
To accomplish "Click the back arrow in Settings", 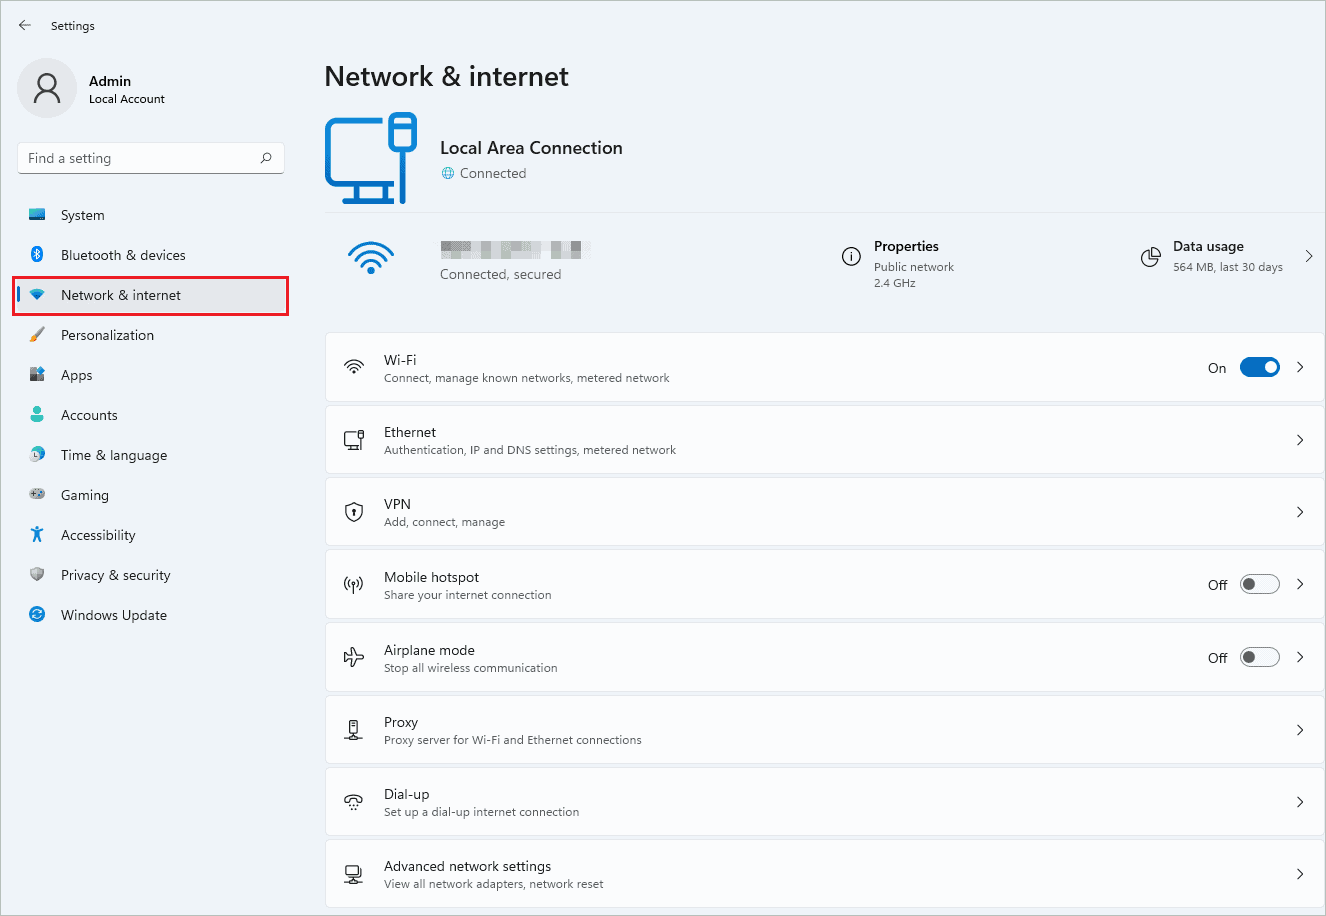I will (x=25, y=25).
